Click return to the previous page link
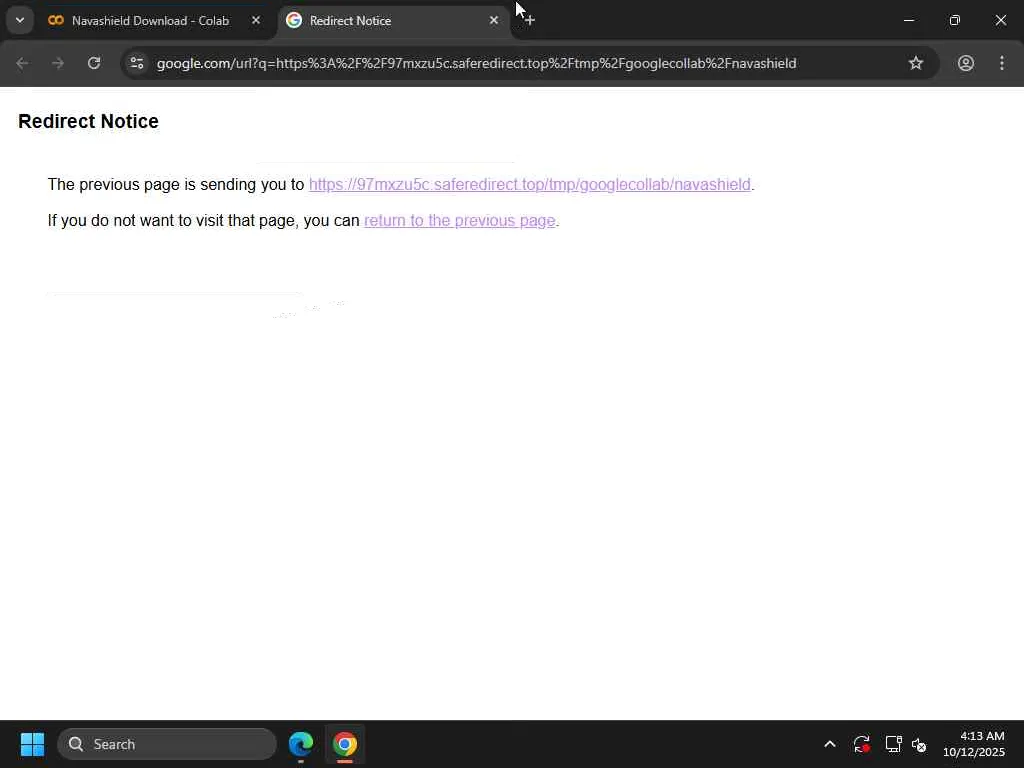This screenshot has height=768, width=1024. pyautogui.click(x=460, y=221)
